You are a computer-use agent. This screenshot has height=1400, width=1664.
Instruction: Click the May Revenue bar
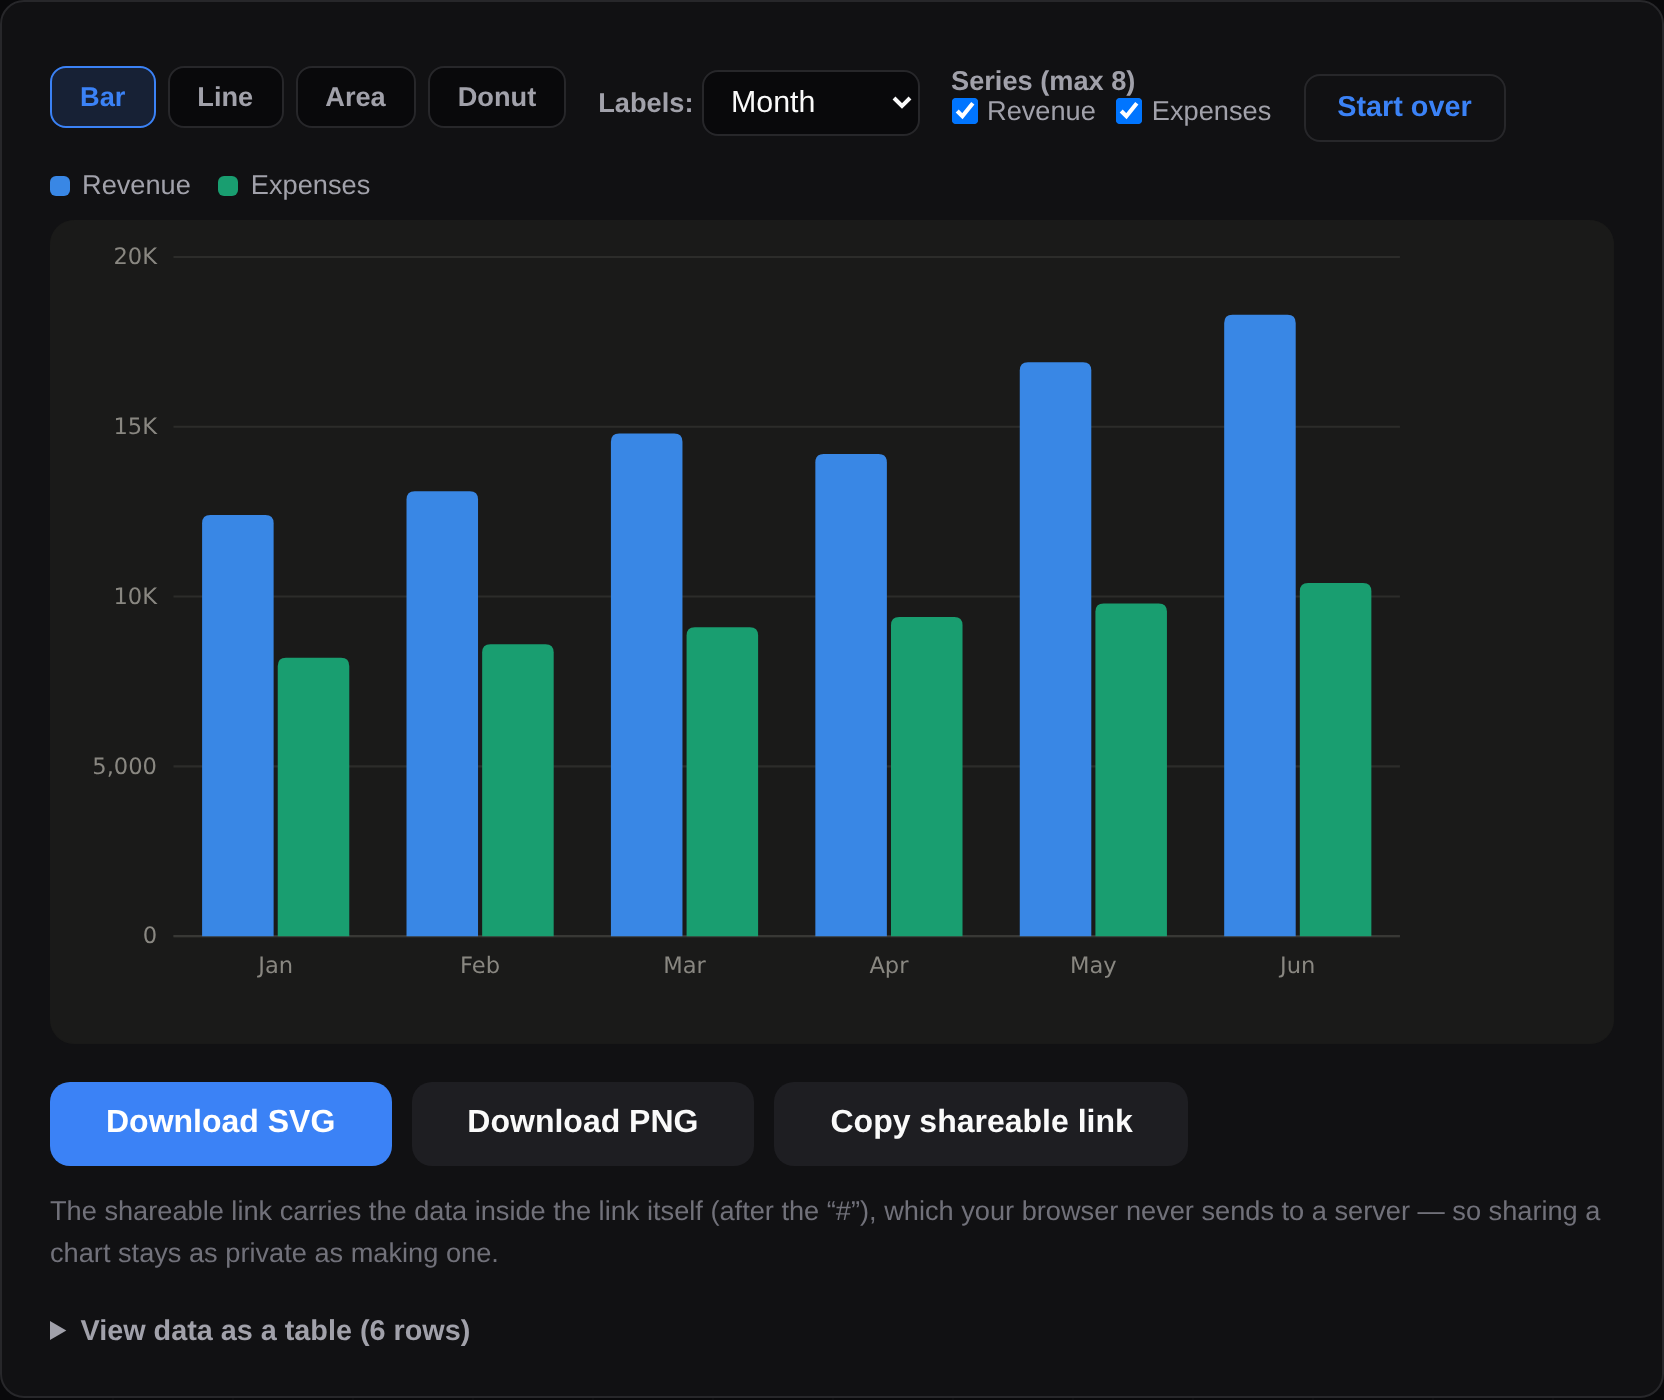tap(1056, 649)
